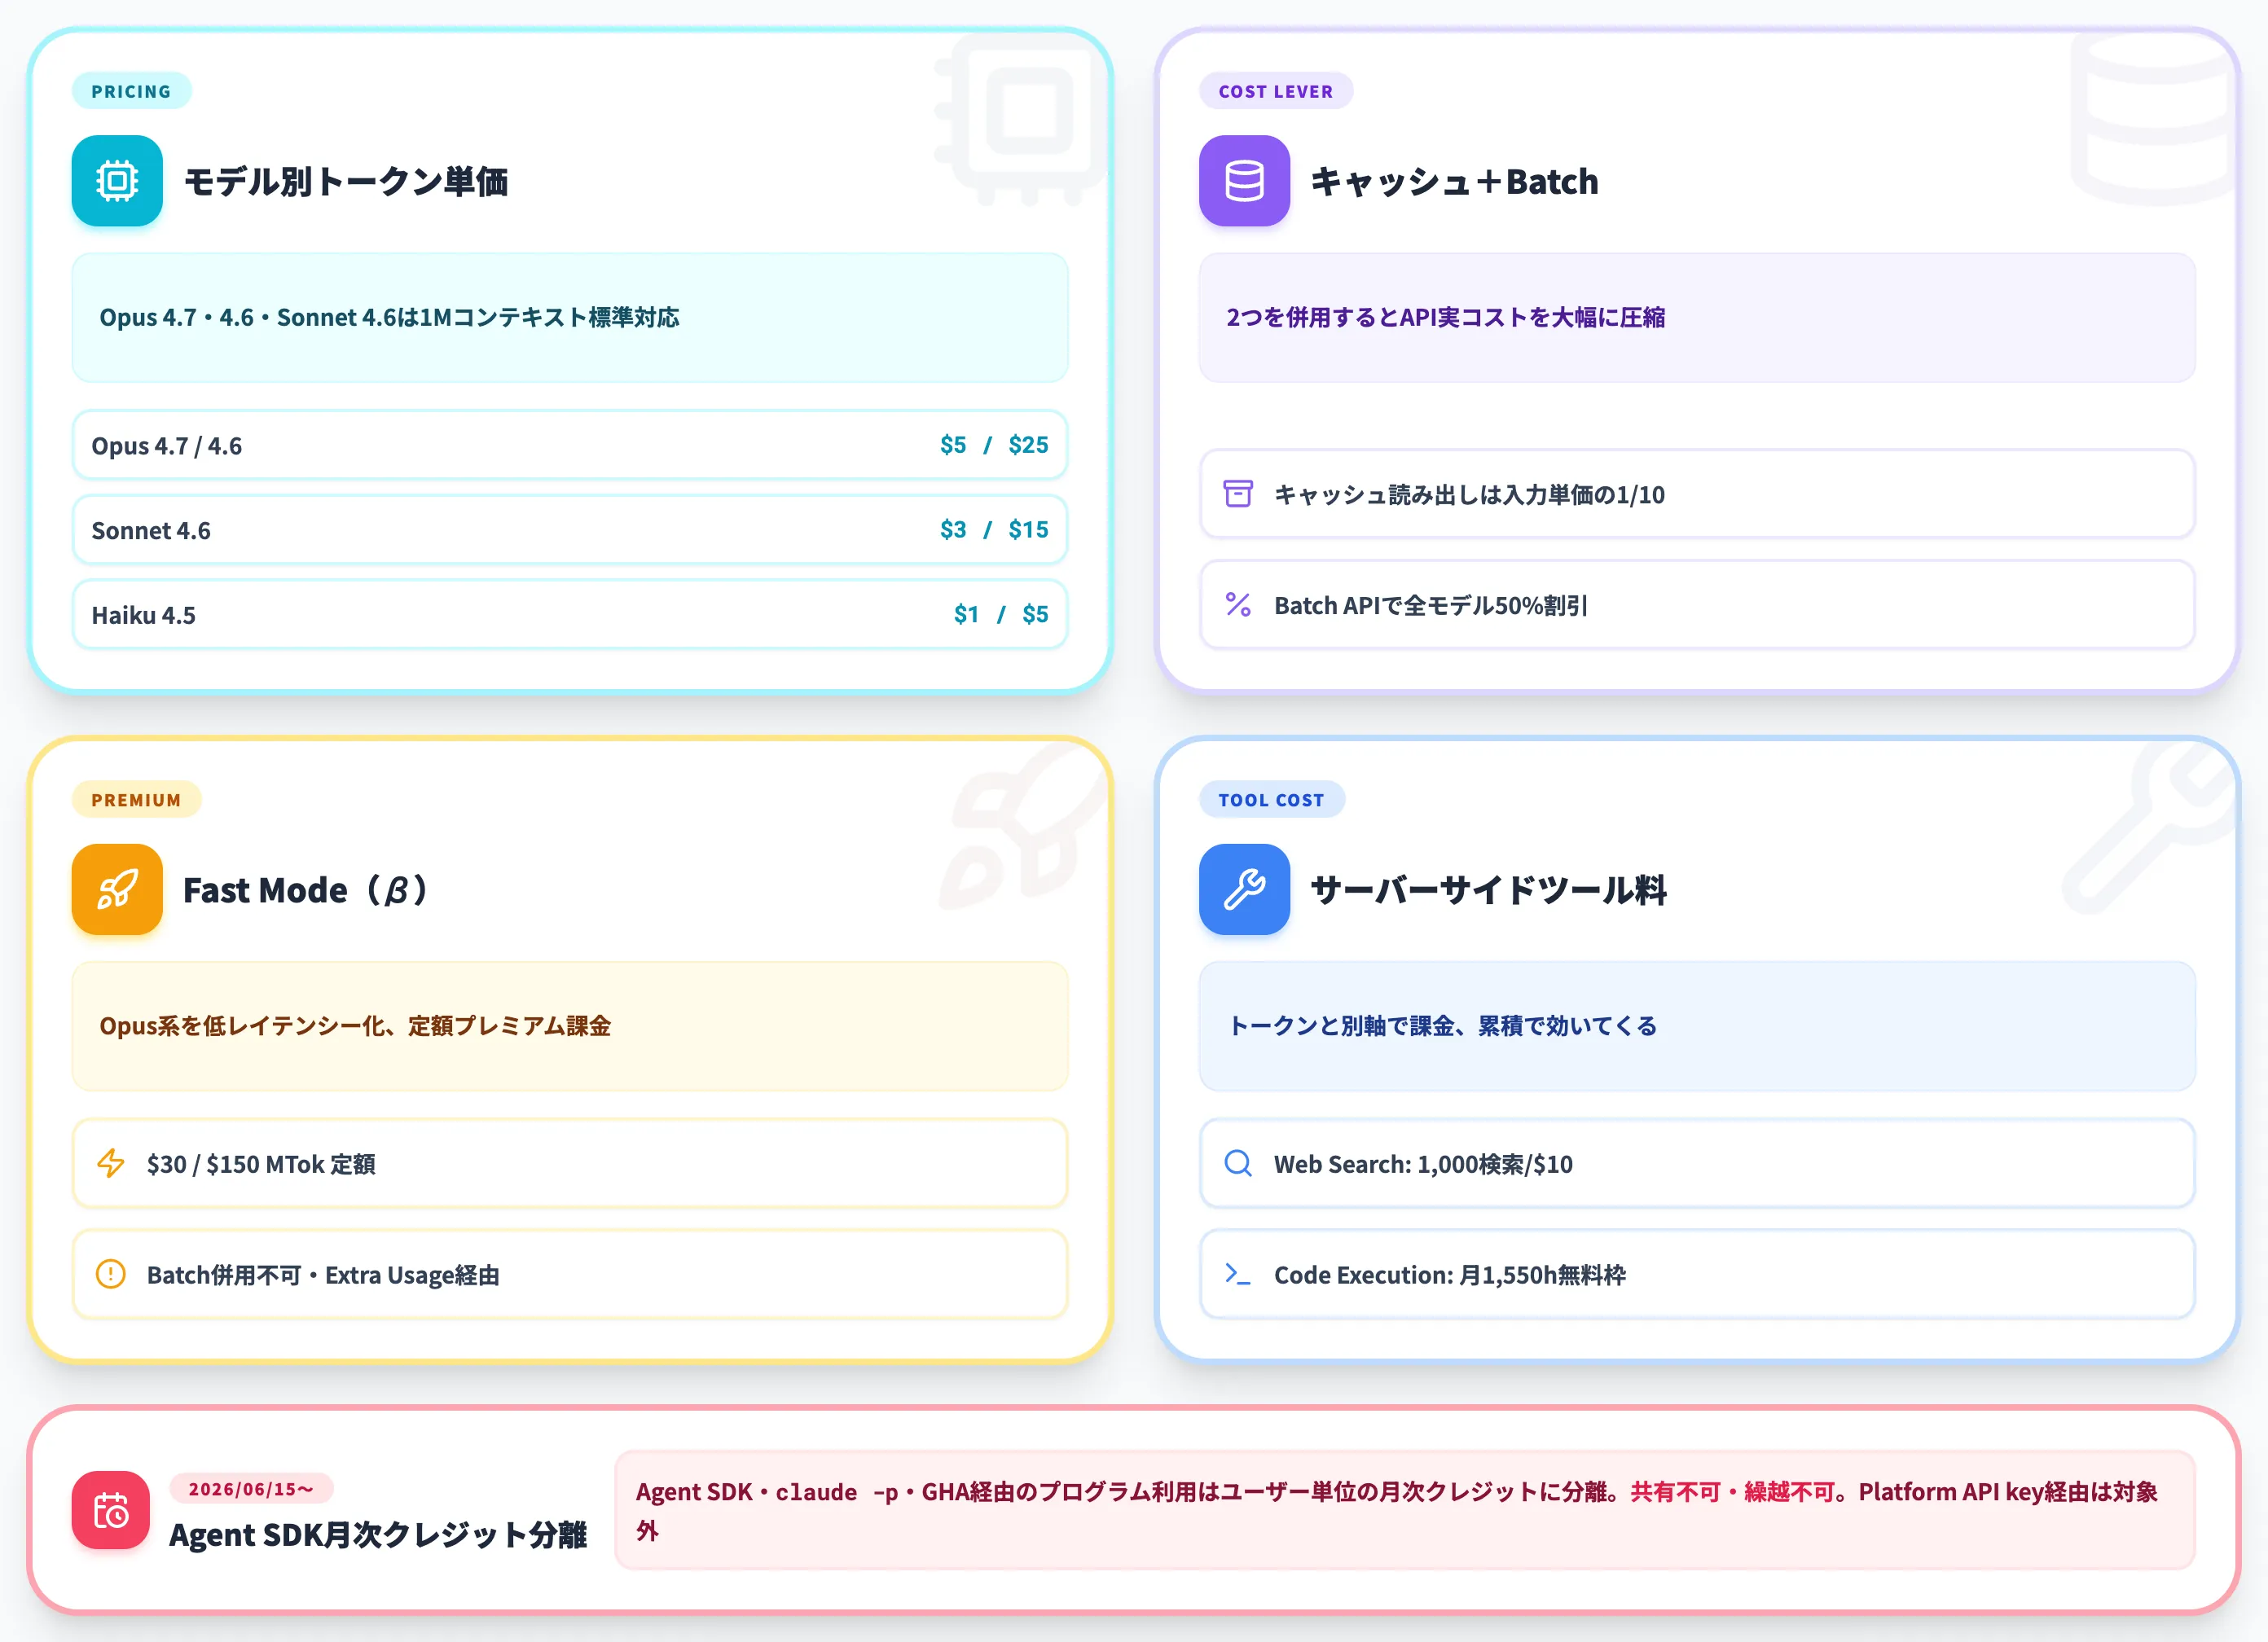Select the PRICING badge
The width and height of the screenshot is (2268, 1642).
point(131,91)
